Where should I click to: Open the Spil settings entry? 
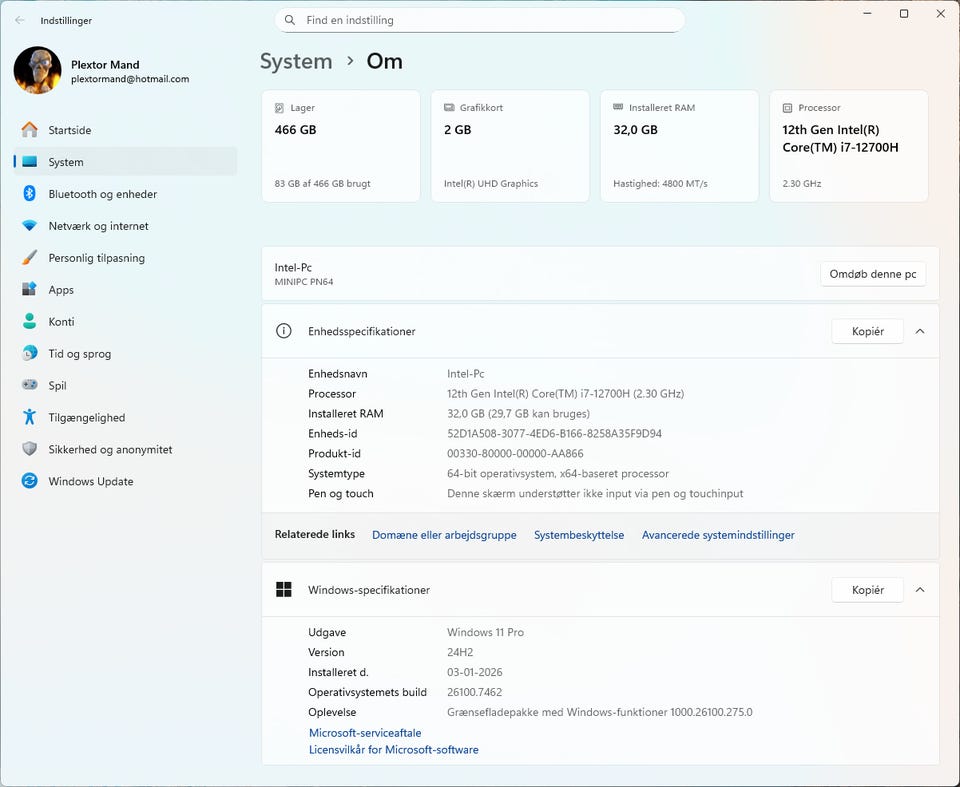(x=125, y=385)
